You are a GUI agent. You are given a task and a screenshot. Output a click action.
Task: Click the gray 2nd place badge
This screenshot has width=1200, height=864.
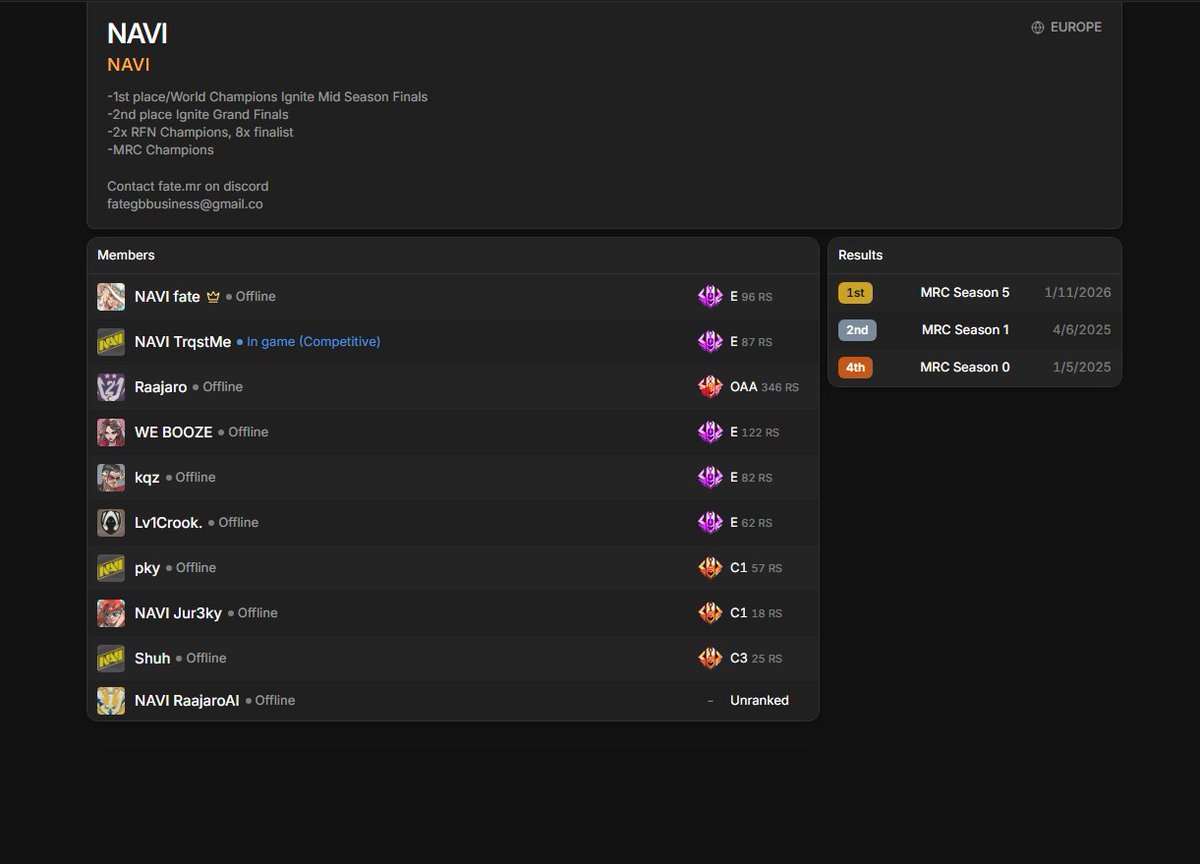pyautogui.click(x=857, y=330)
